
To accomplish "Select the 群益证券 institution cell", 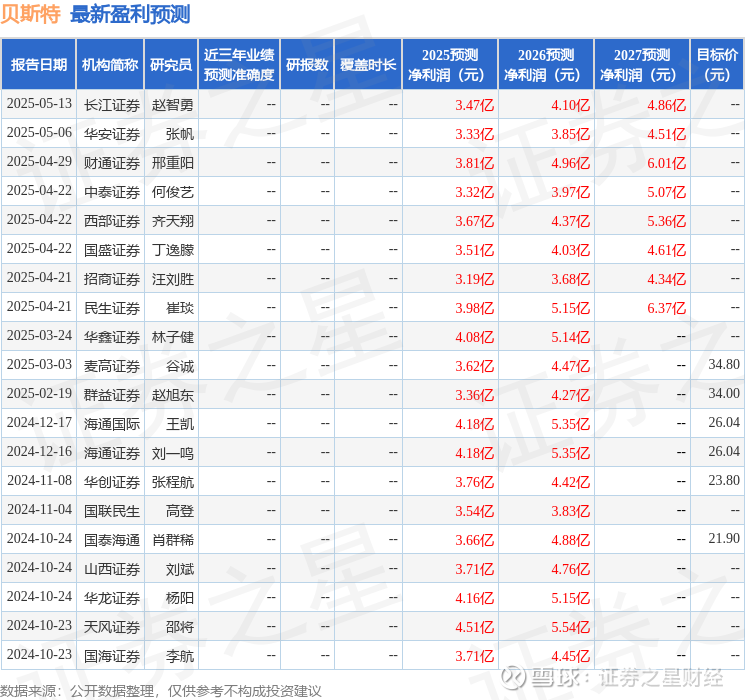I will click(112, 395).
